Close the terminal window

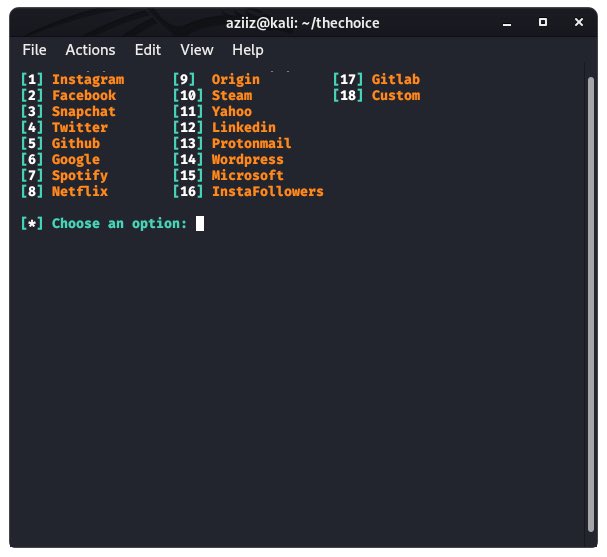click(x=579, y=22)
